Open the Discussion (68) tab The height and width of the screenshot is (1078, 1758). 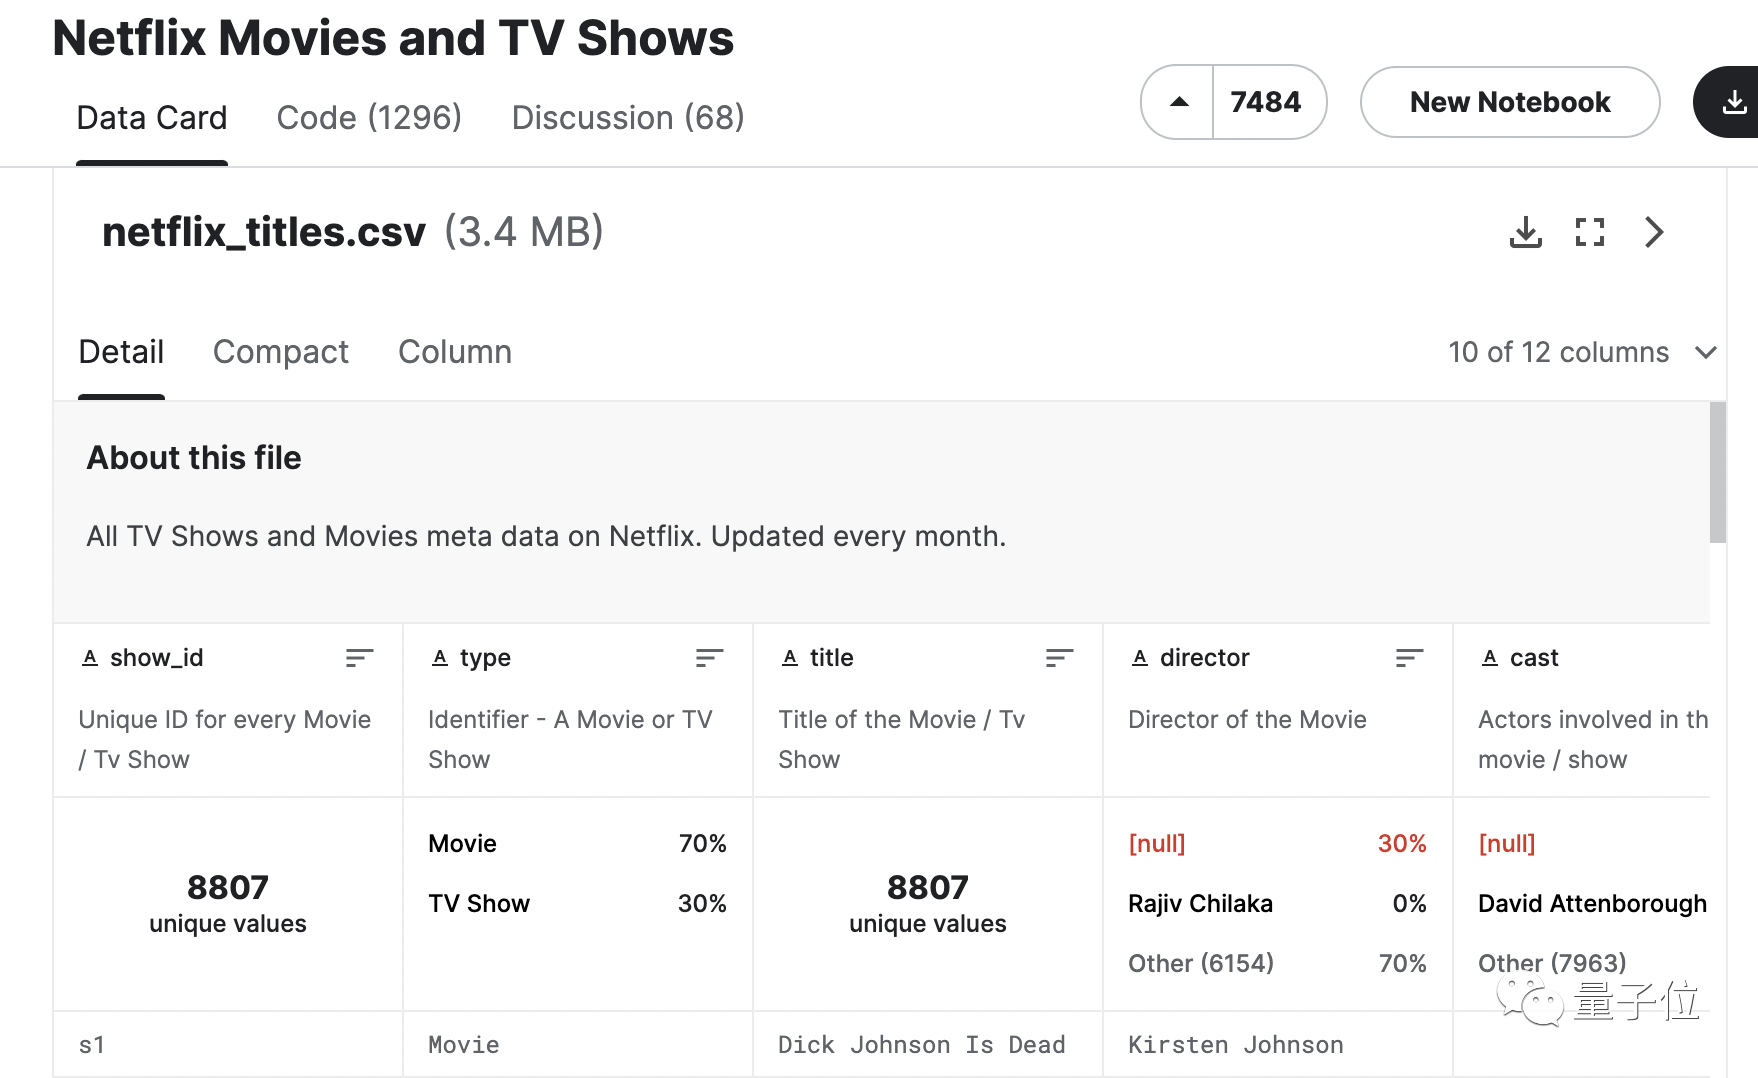[628, 118]
